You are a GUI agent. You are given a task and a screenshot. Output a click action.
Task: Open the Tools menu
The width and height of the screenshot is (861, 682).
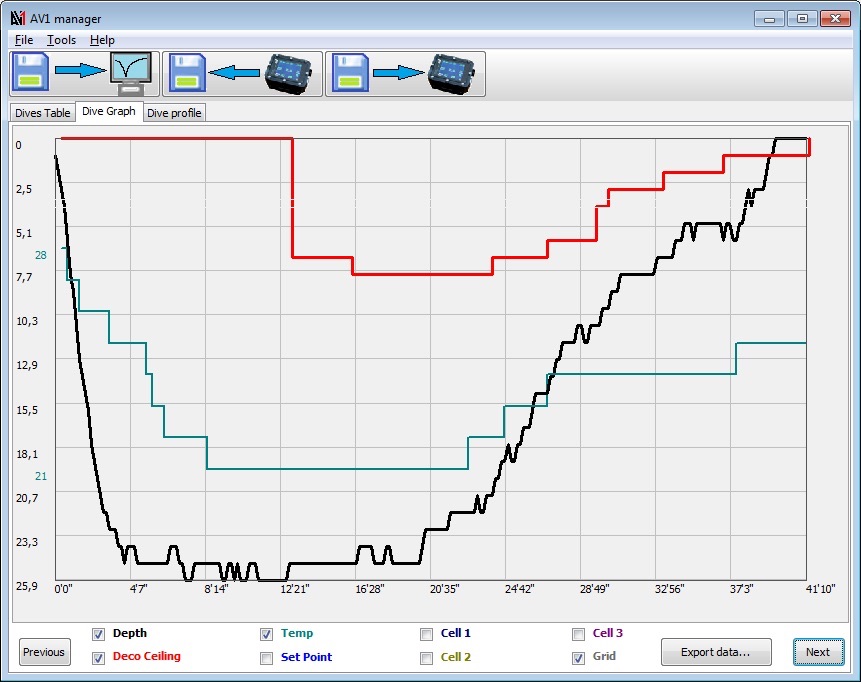click(62, 40)
